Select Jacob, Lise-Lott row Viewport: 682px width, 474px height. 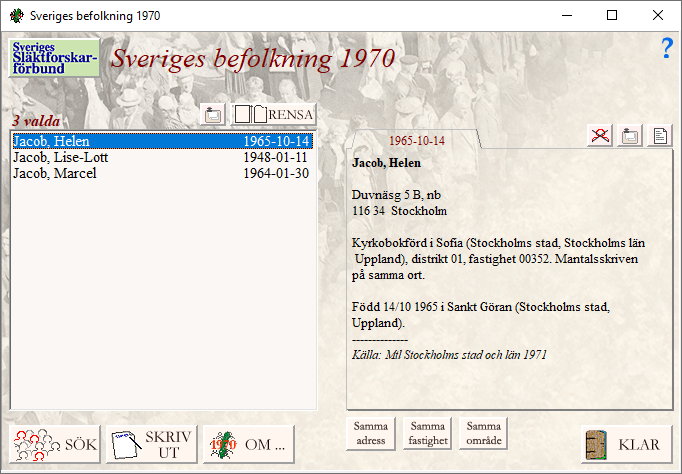coord(163,157)
